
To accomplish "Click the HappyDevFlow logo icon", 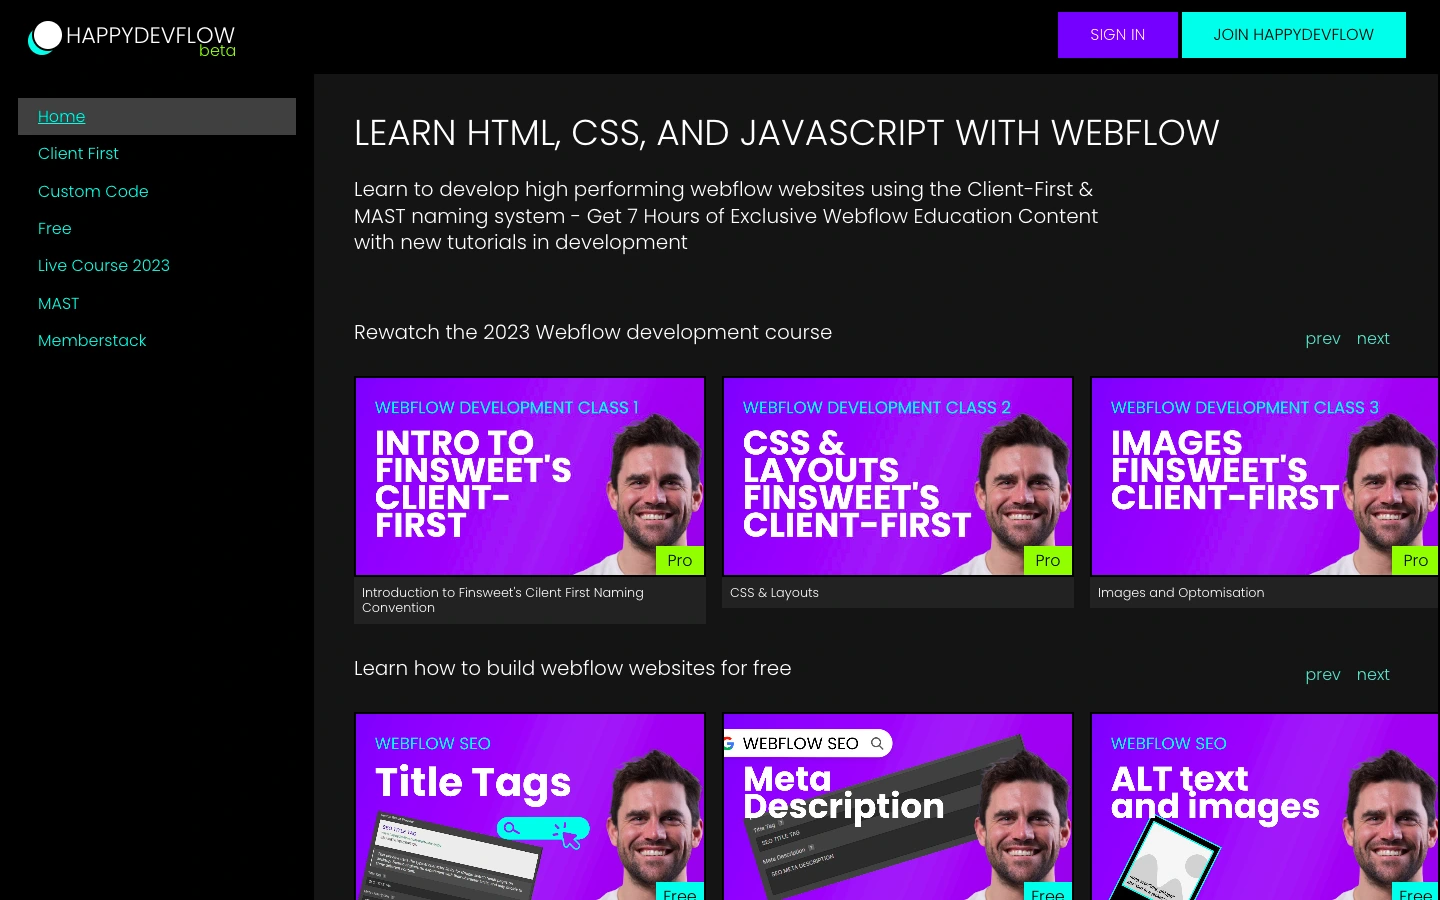I will pos(45,37).
